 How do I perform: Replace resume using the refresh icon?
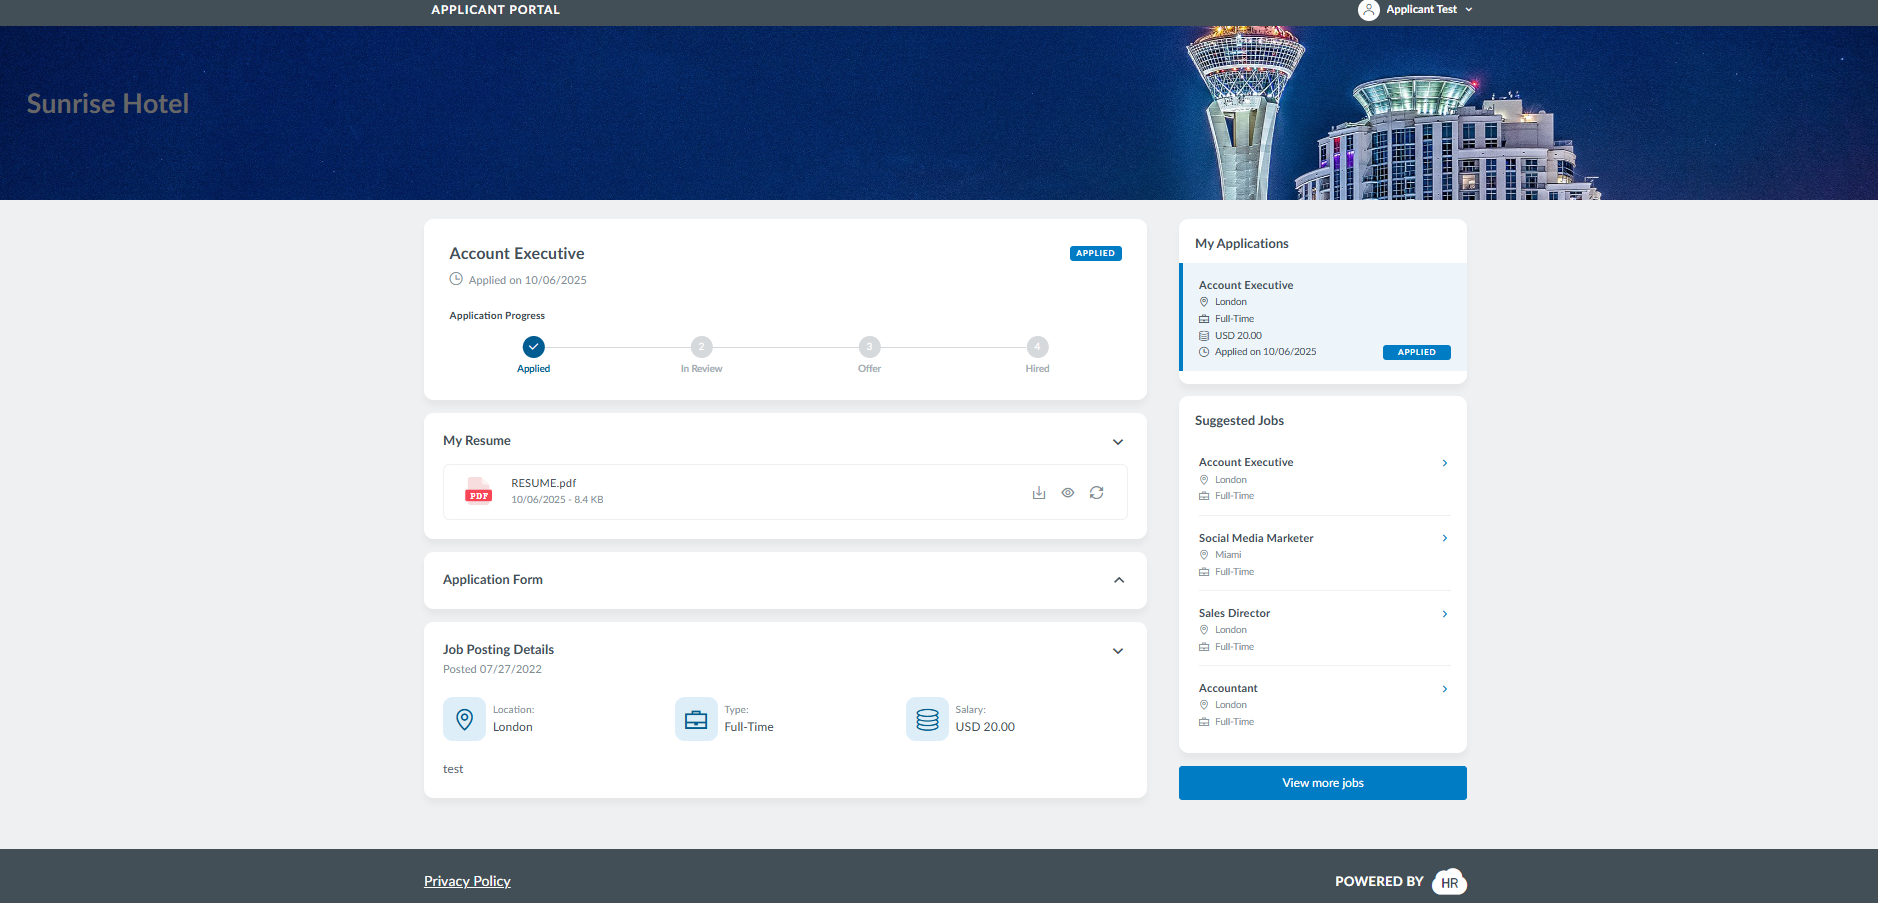1097,493
